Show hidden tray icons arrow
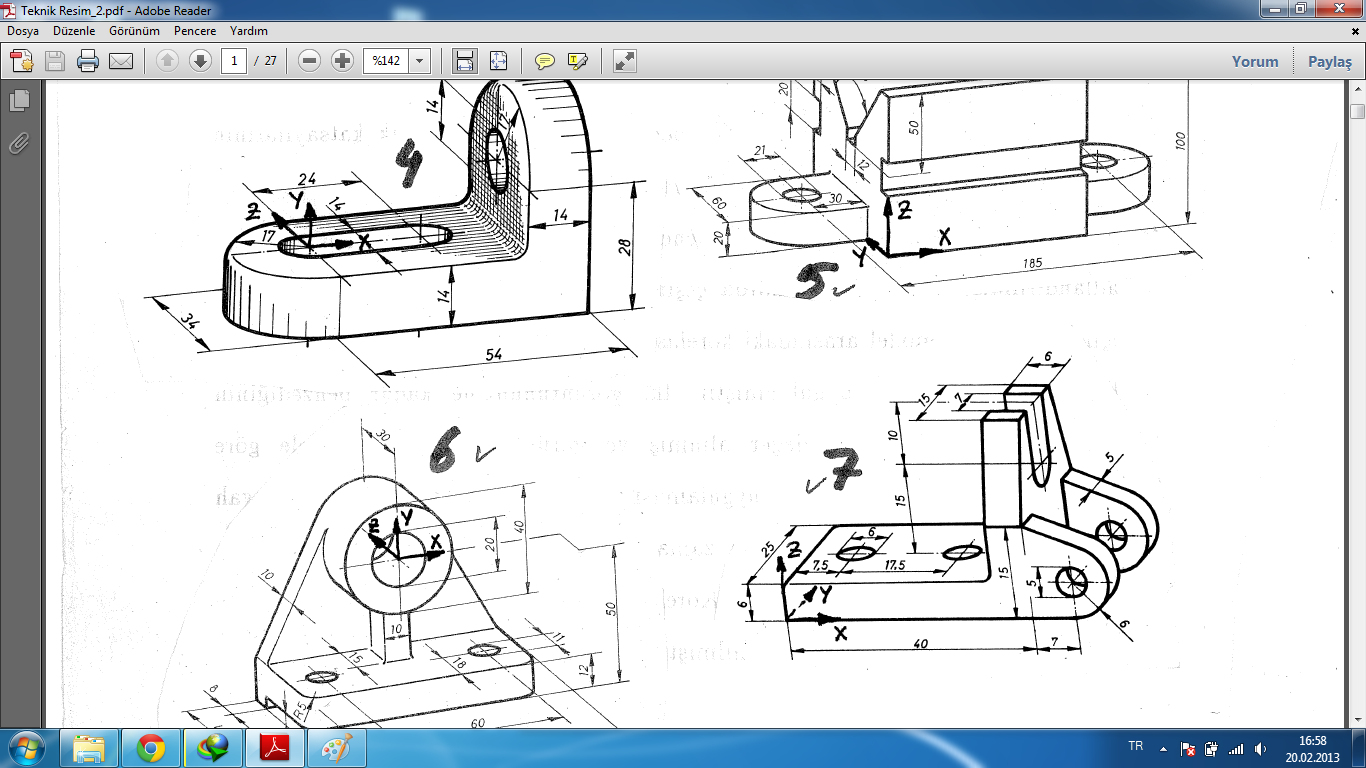The height and width of the screenshot is (768, 1366). 1163,748
